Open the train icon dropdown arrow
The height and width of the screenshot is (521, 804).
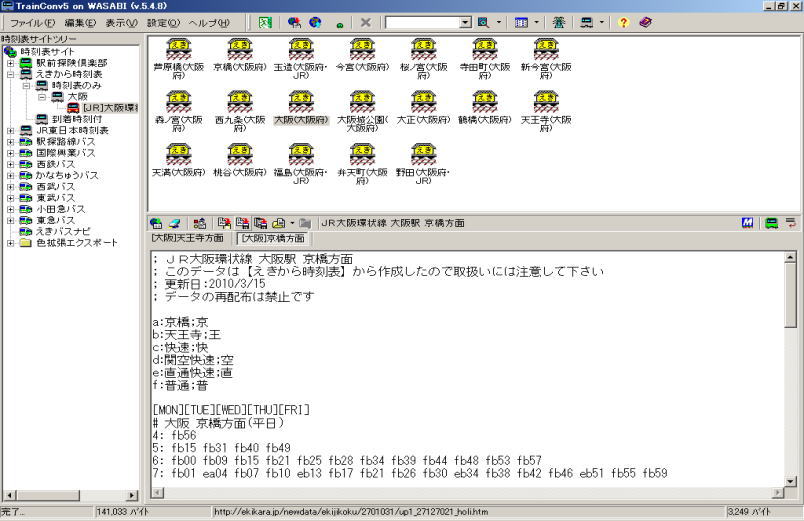601,23
